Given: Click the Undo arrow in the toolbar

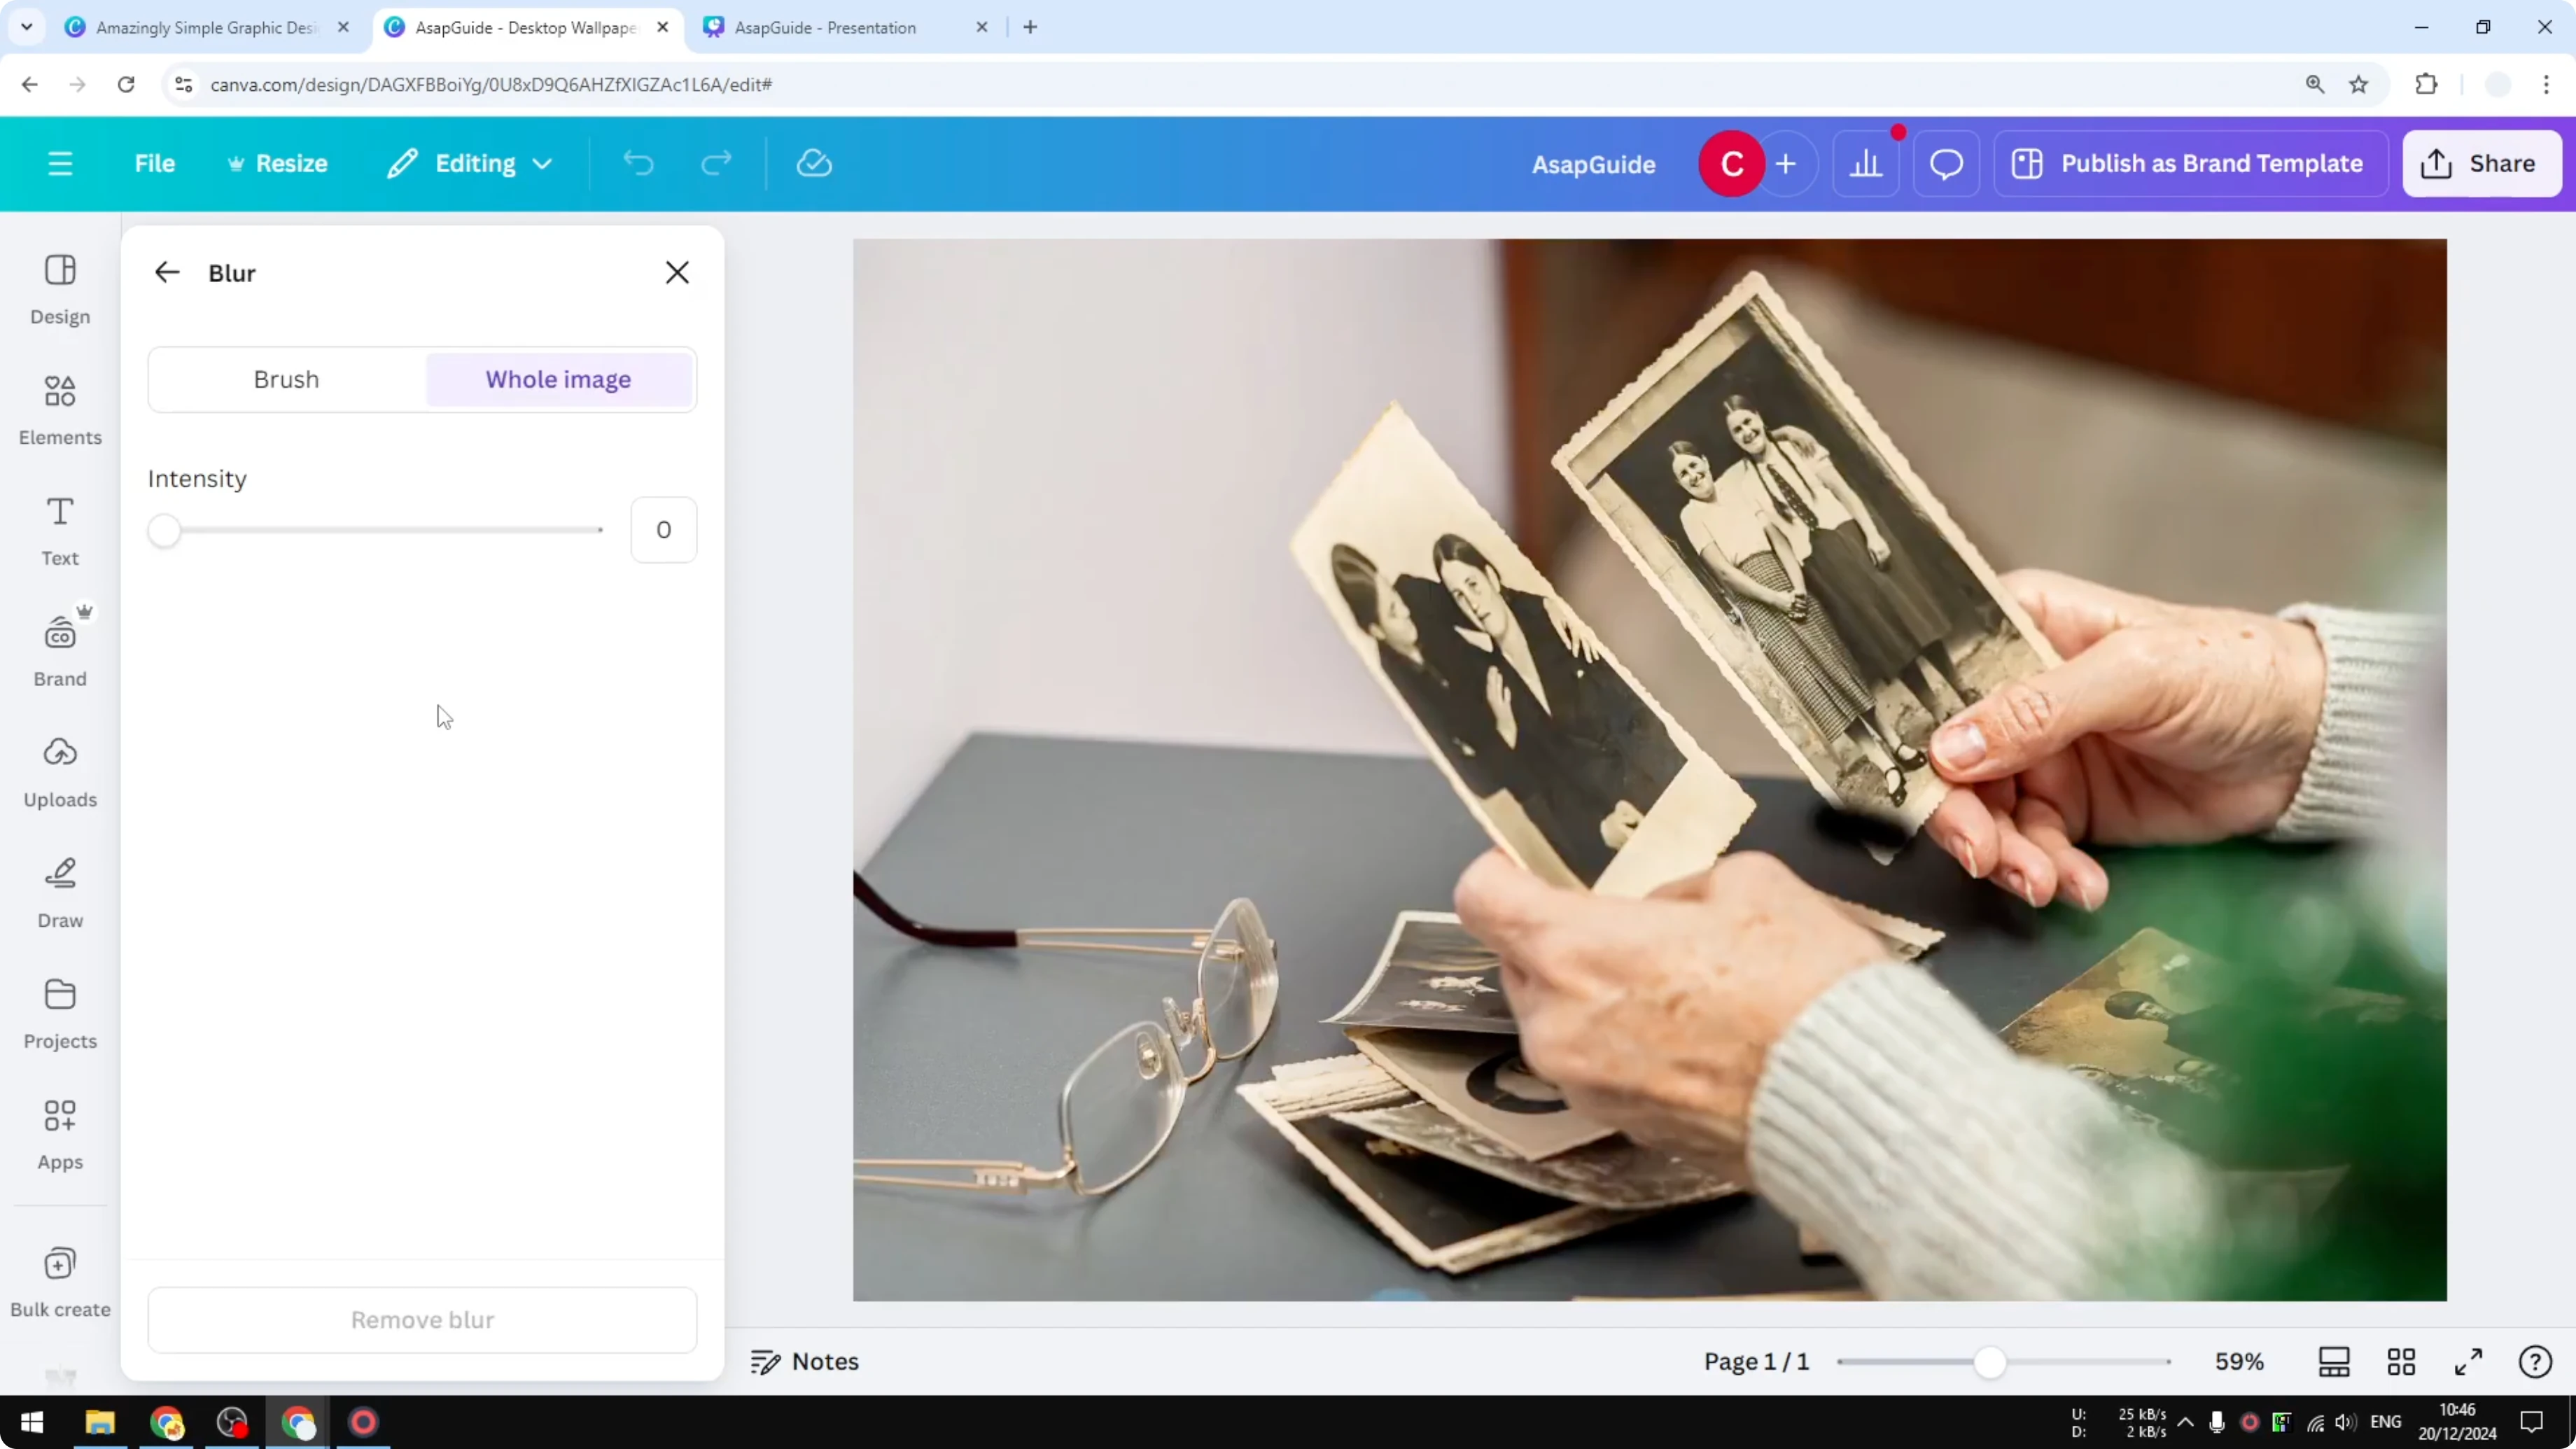Looking at the screenshot, I should click(640, 163).
